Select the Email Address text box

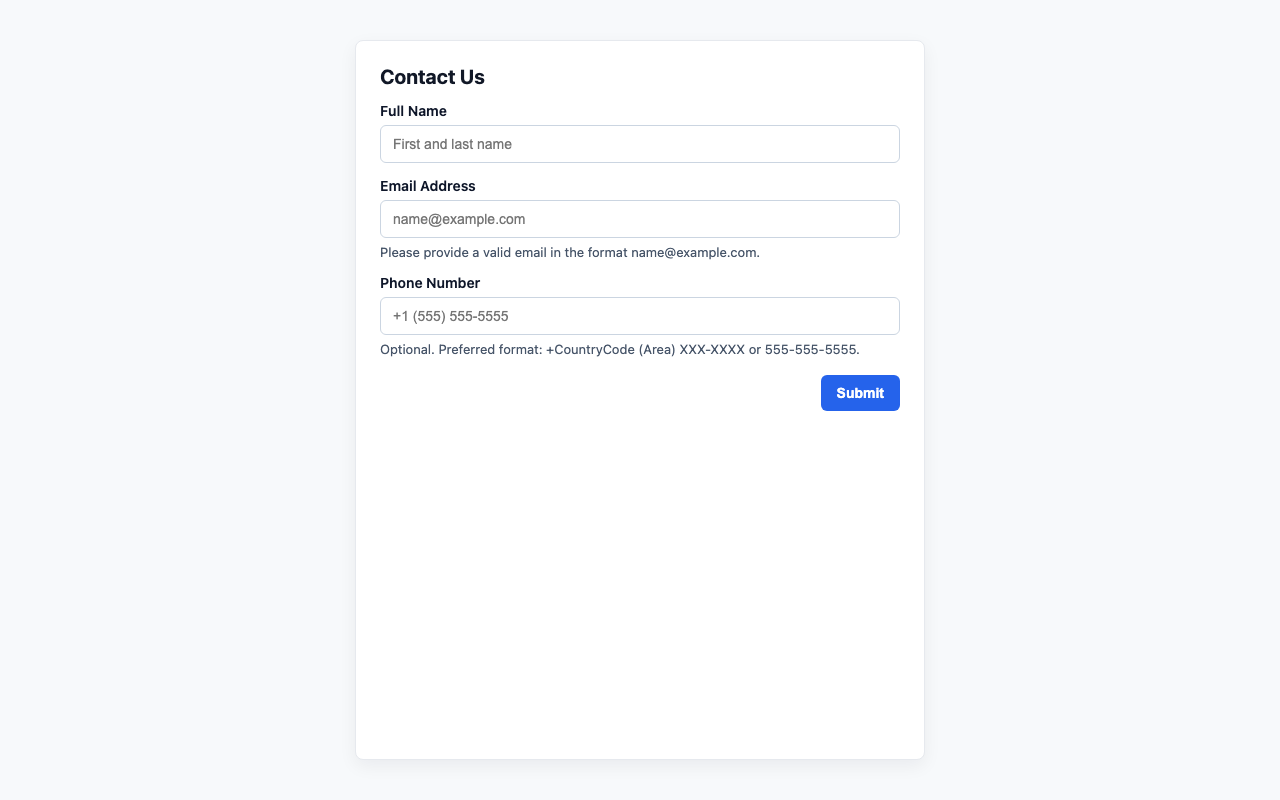tap(639, 219)
